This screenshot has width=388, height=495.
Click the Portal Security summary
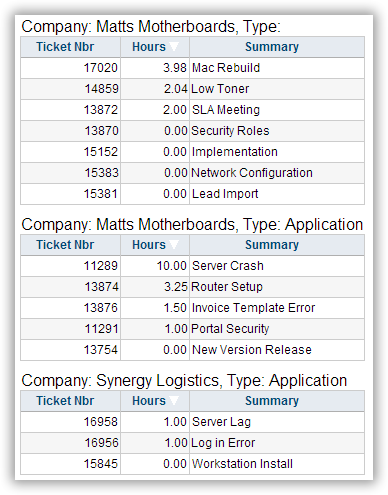tap(230, 329)
